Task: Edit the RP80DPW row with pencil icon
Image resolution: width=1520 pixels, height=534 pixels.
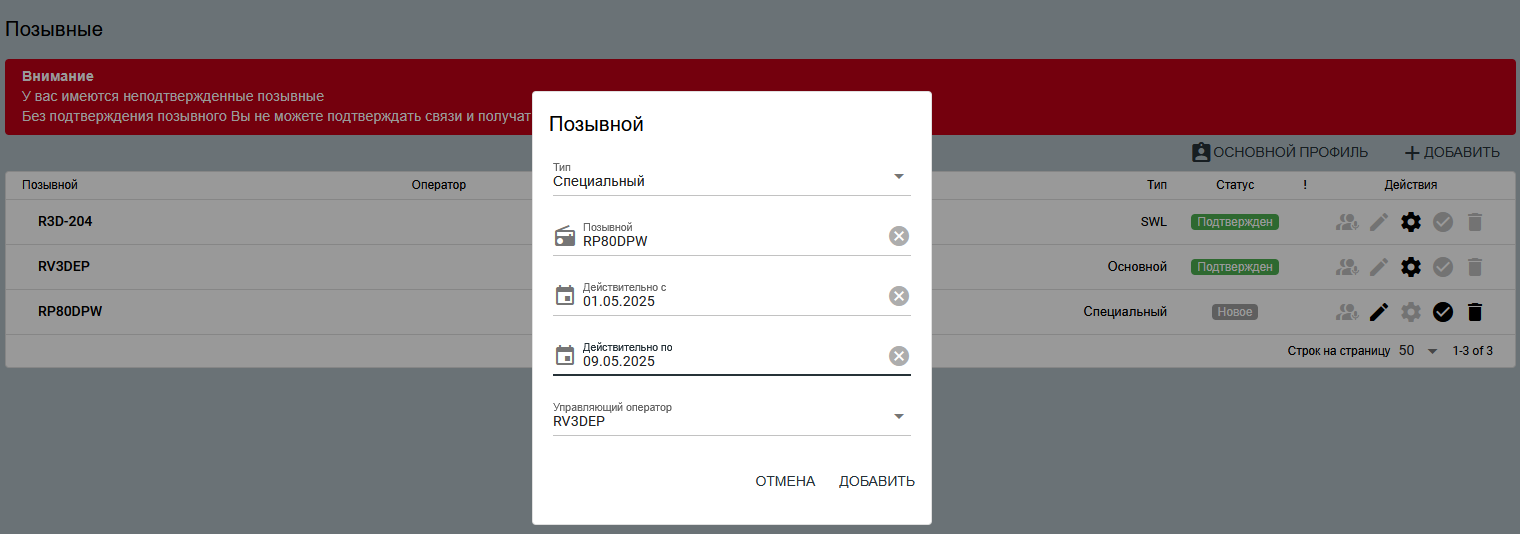Action: 1379,312
